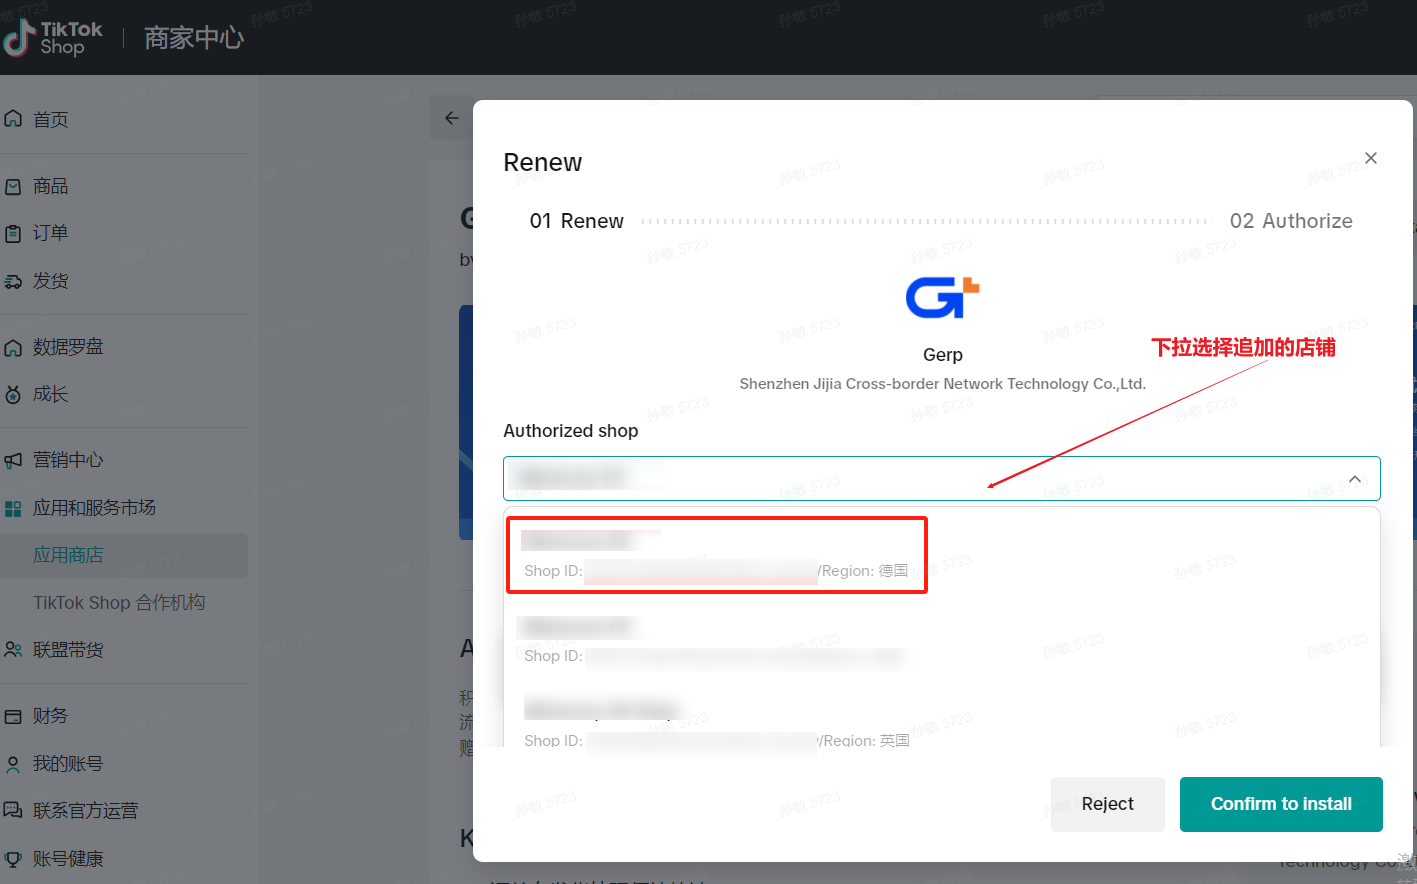This screenshot has height=884, width=1417.
Task: Click the products icon beside 商品
Action: pyautogui.click(x=13, y=187)
